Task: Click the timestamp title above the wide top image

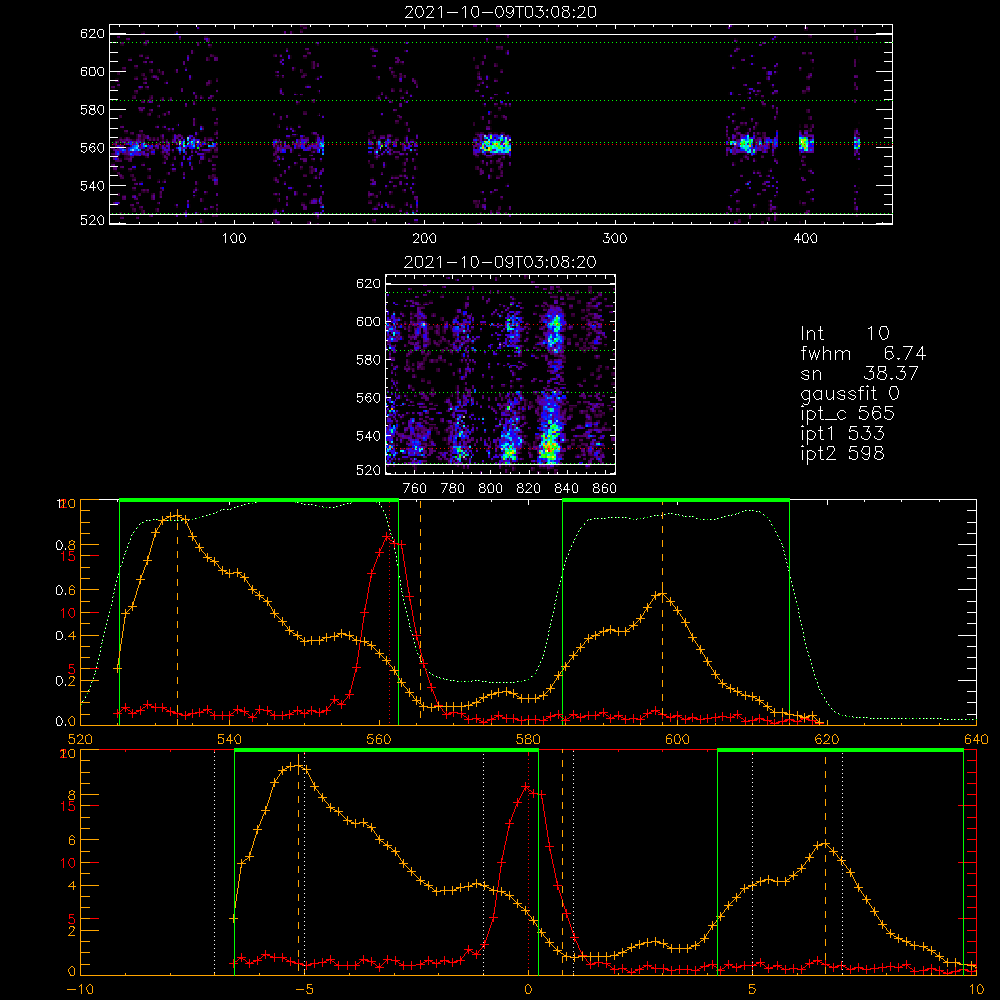Action: pyautogui.click(x=501, y=12)
